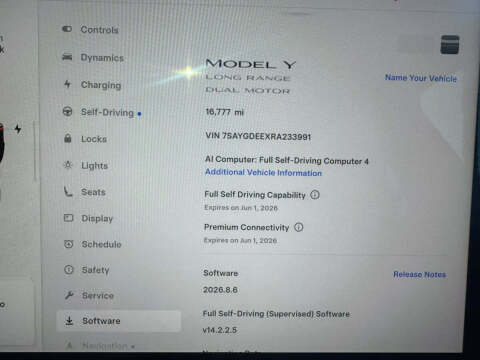
Task: Click the Software download icon
Action: [69, 321]
